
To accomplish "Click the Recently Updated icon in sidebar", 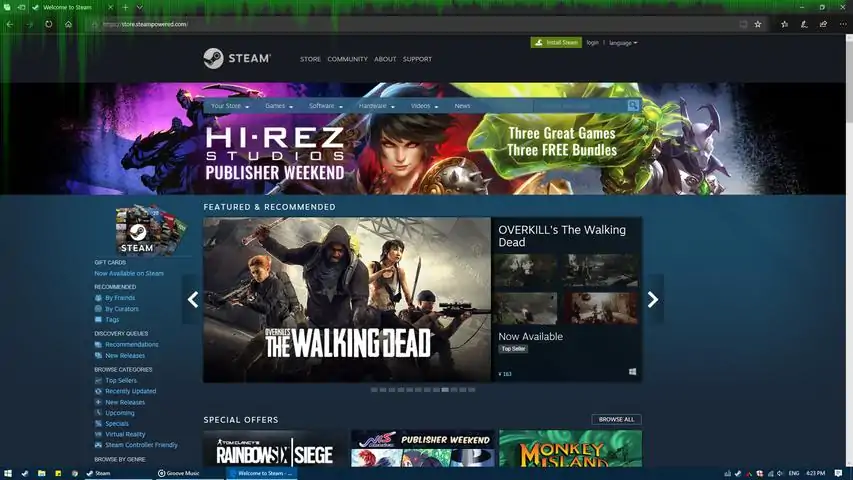I will click(98, 391).
